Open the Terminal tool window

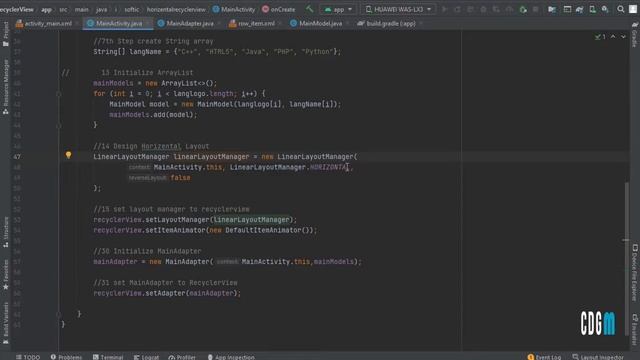108,357
